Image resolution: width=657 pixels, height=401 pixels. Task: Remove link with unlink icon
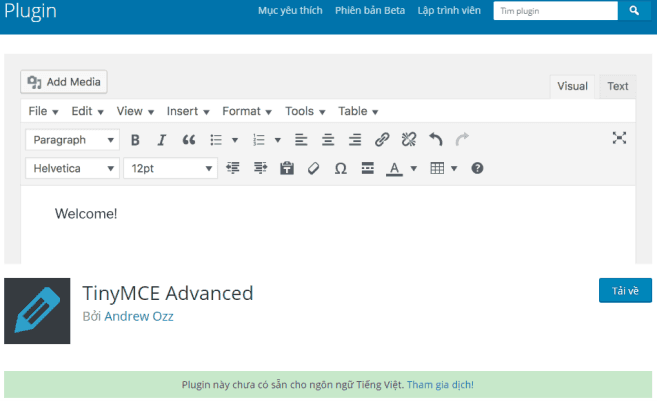tap(409, 139)
